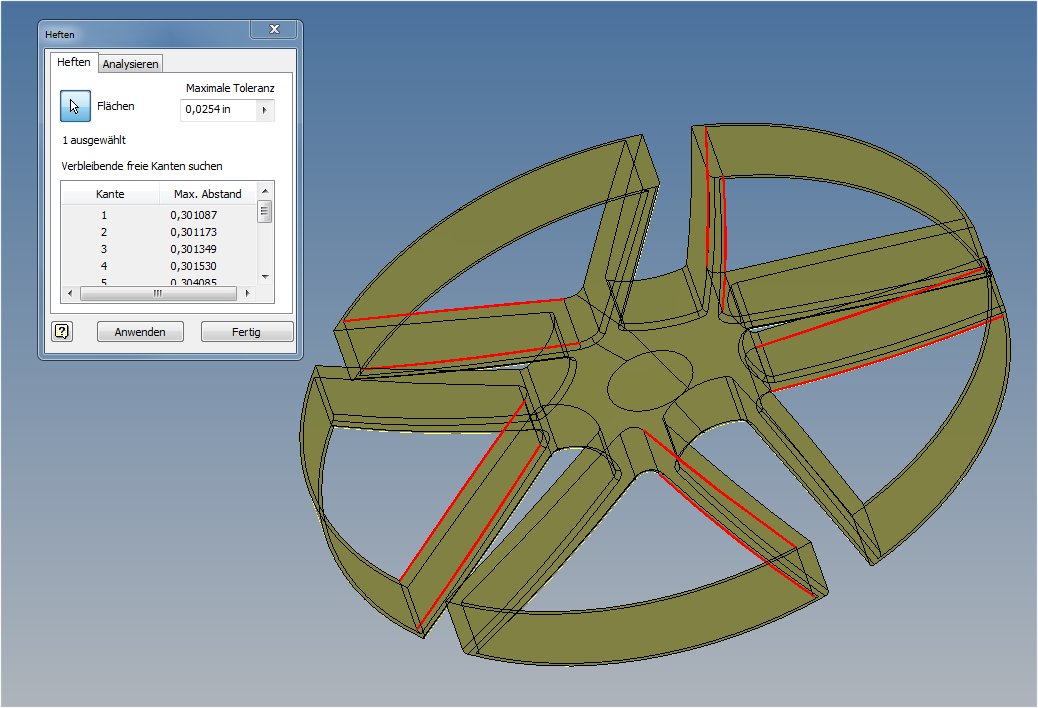This screenshot has width=1038, height=708.
Task: Select edge row 3 with 0,301349
Action: [x=159, y=249]
